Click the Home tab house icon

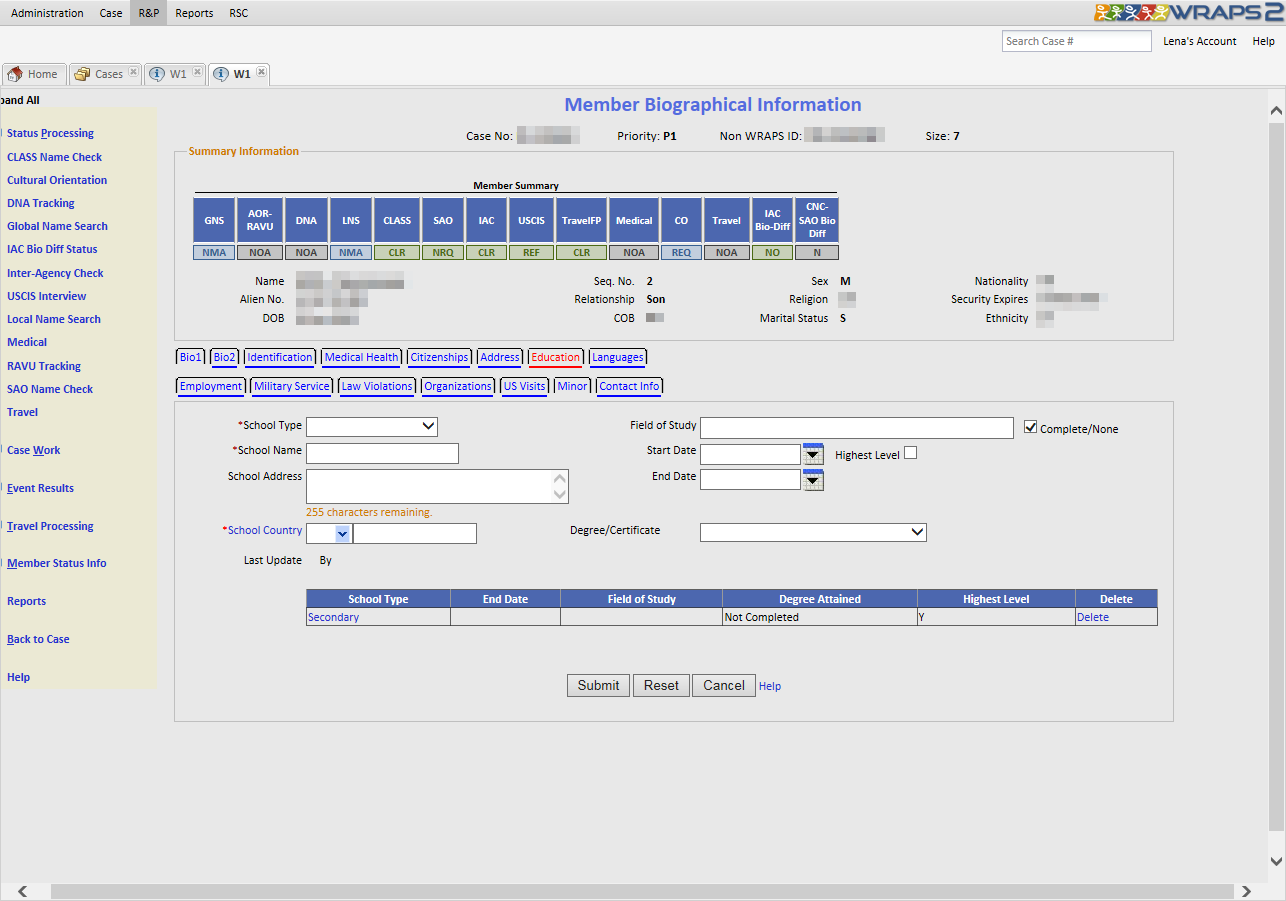tap(15, 74)
